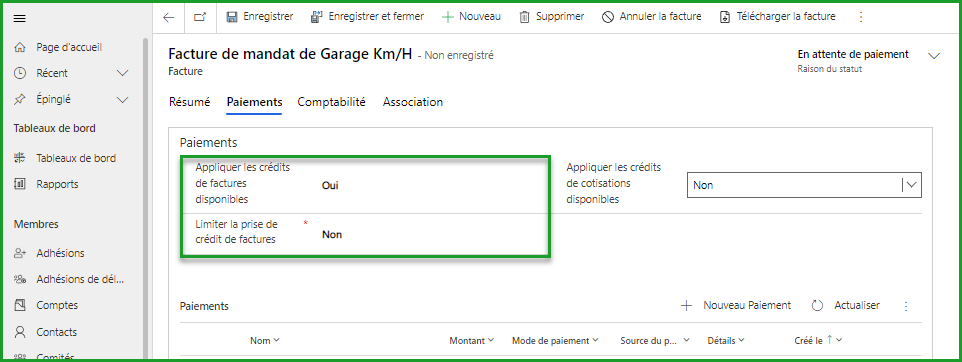962x362 pixels.
Task: Select the Paiements tab
Action: (x=255, y=102)
